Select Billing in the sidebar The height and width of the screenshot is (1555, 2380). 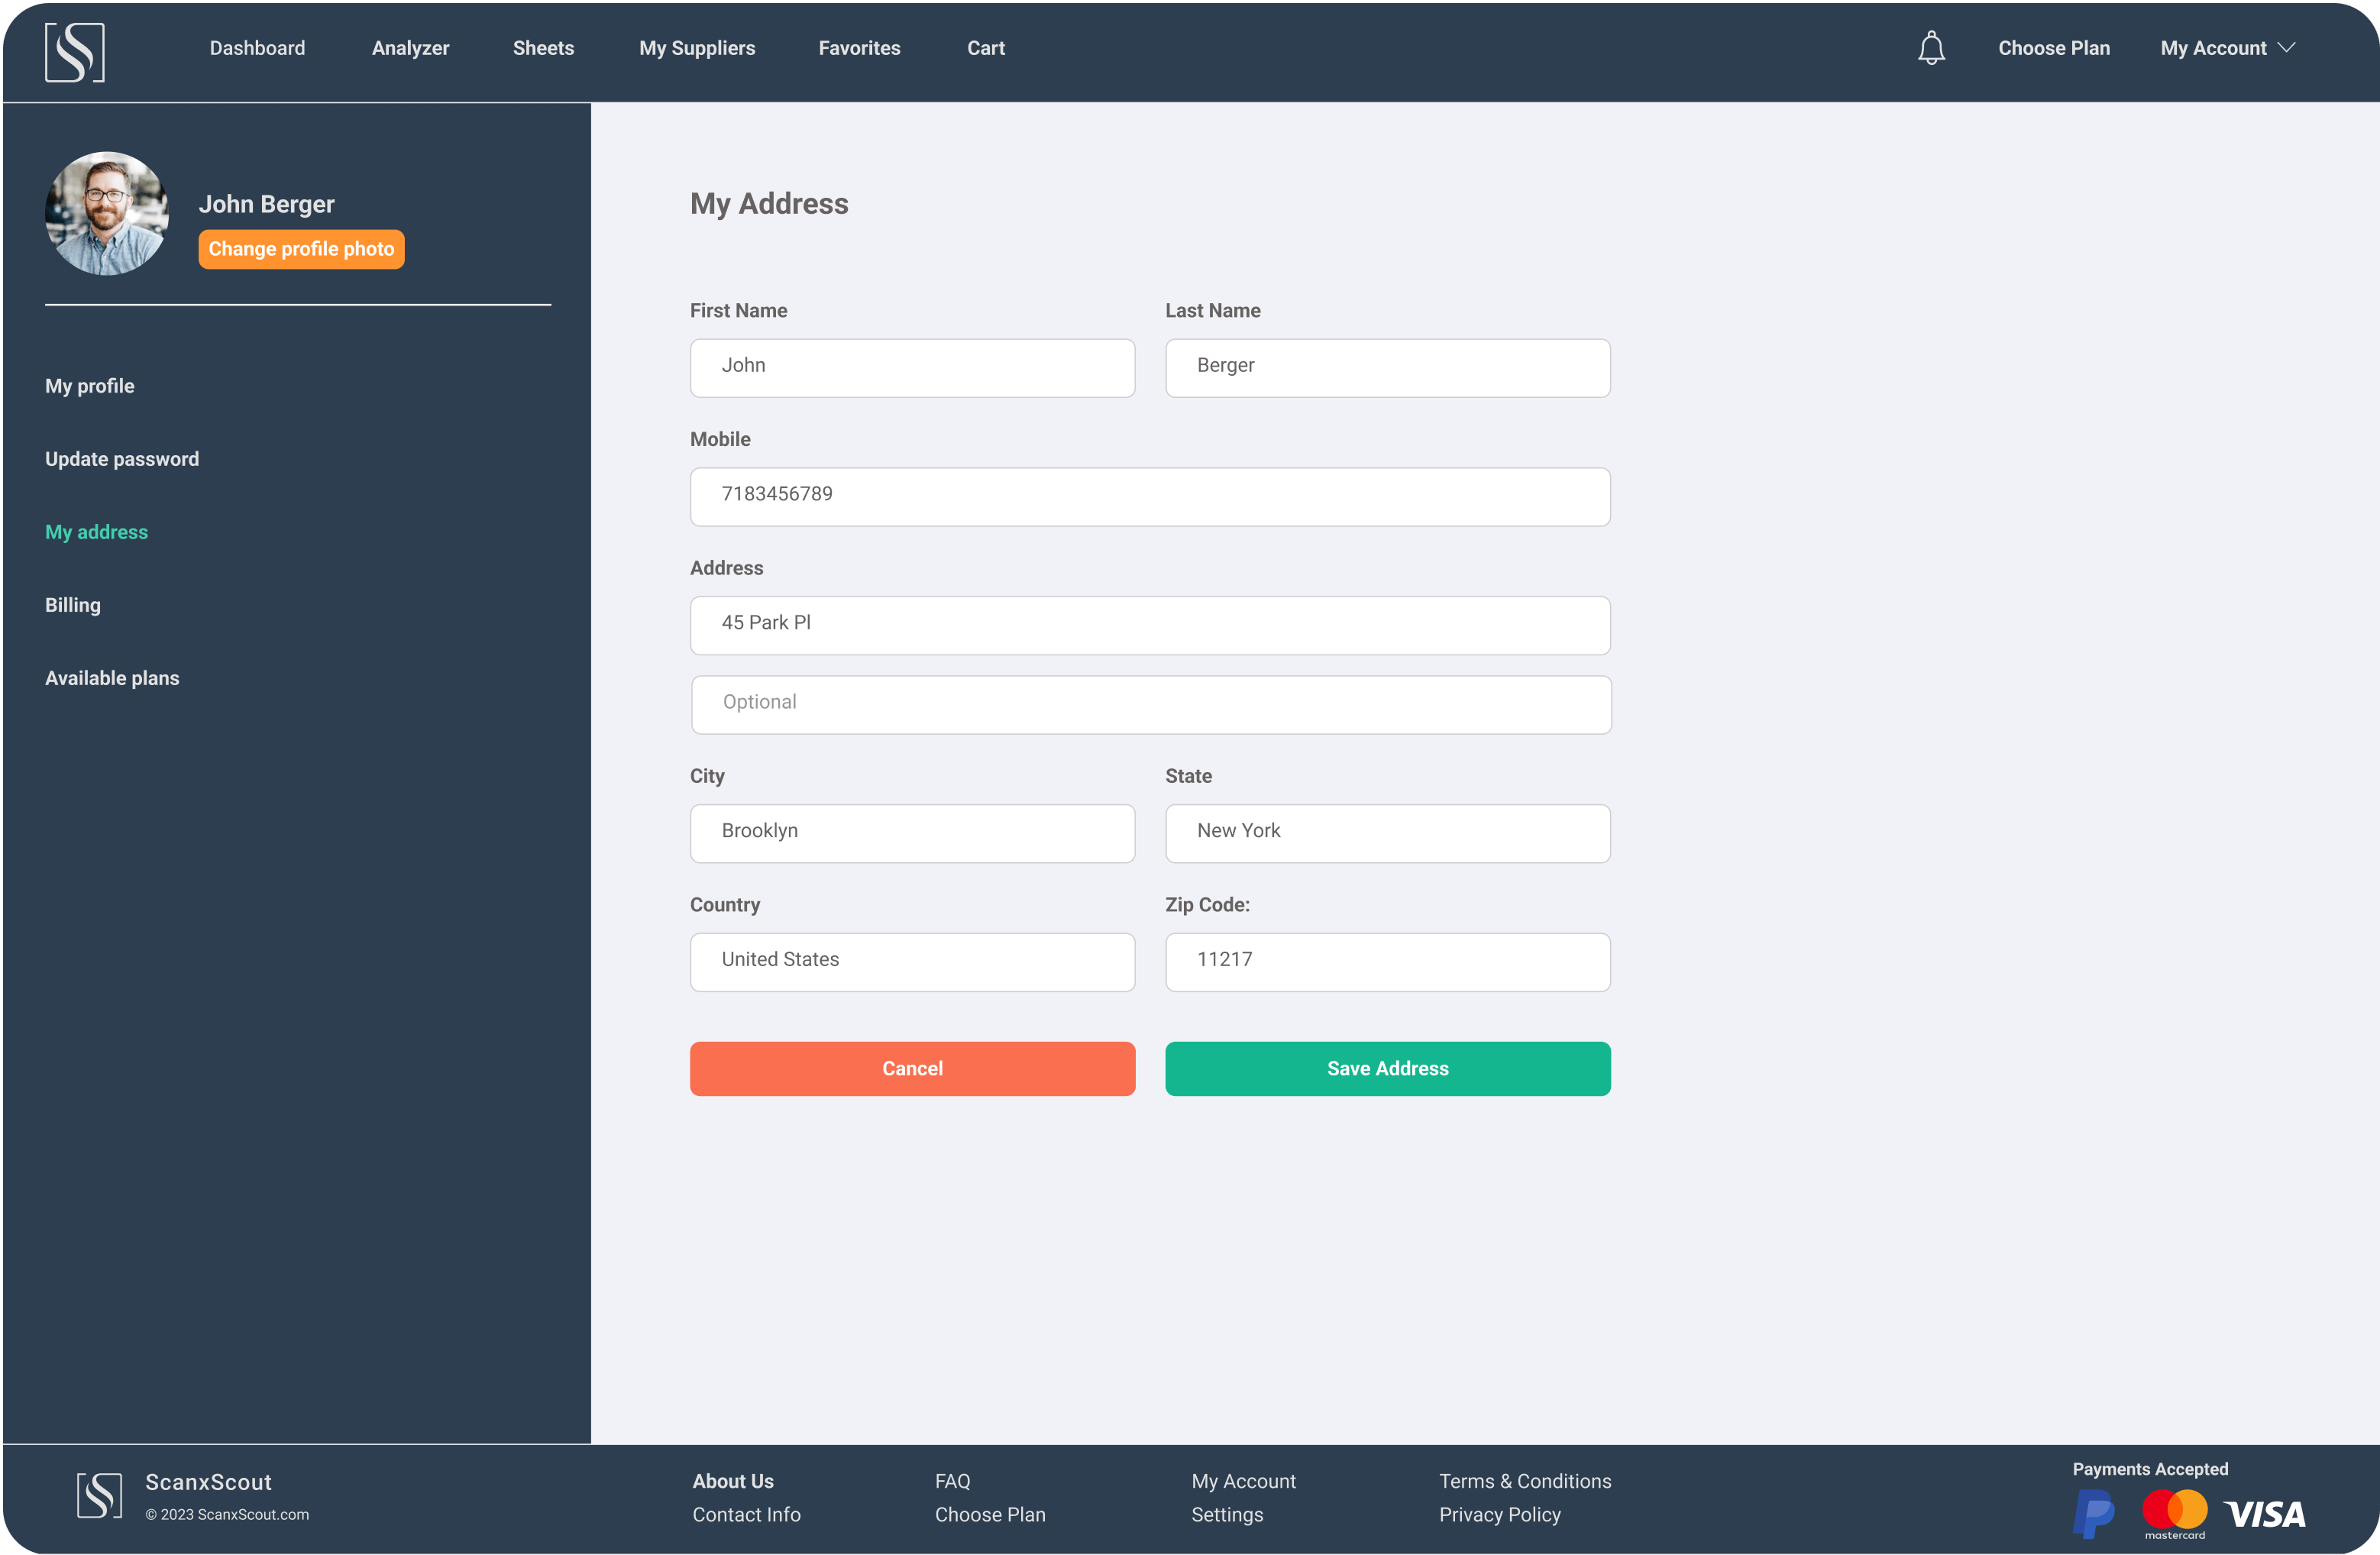(x=73, y=605)
